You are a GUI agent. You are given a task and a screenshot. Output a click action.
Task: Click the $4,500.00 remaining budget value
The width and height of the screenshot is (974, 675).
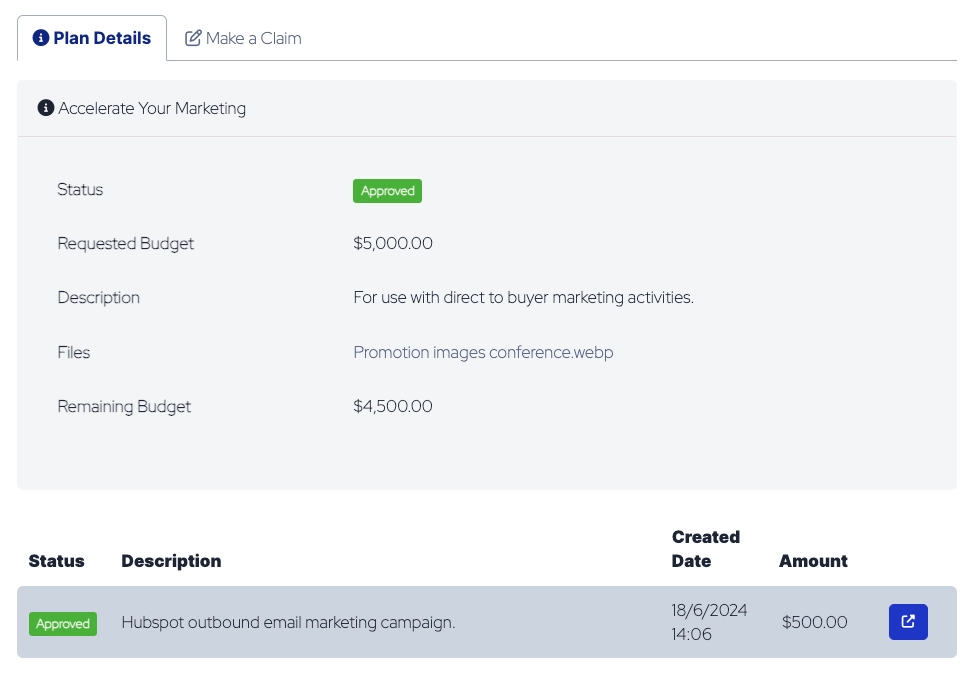point(393,406)
